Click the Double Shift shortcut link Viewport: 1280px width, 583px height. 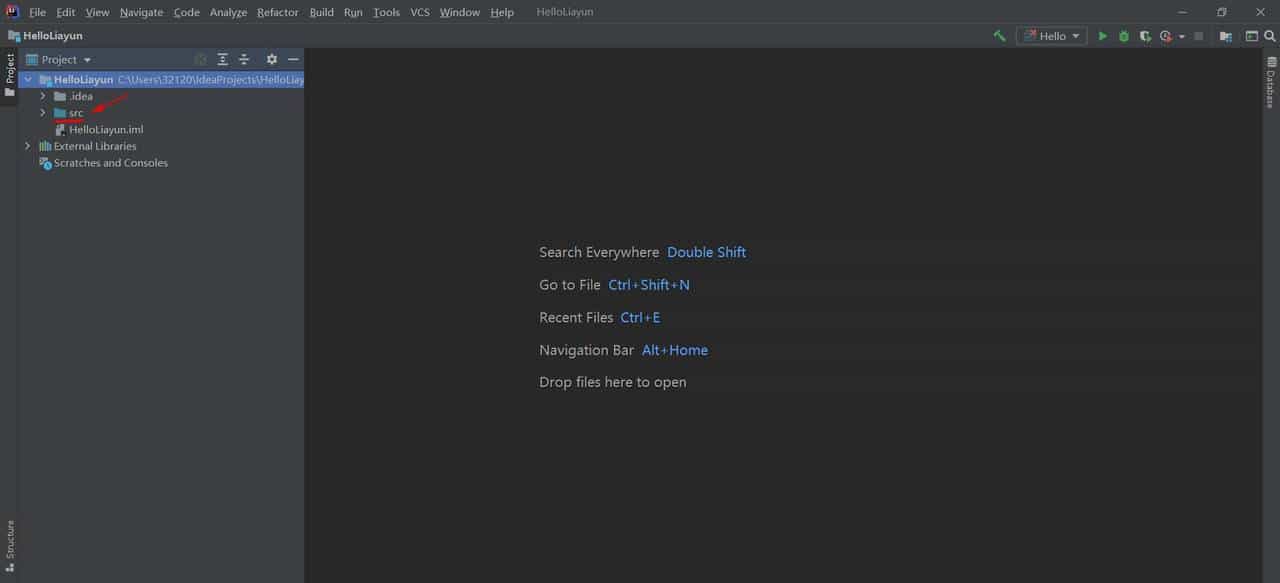pyautogui.click(x=706, y=252)
